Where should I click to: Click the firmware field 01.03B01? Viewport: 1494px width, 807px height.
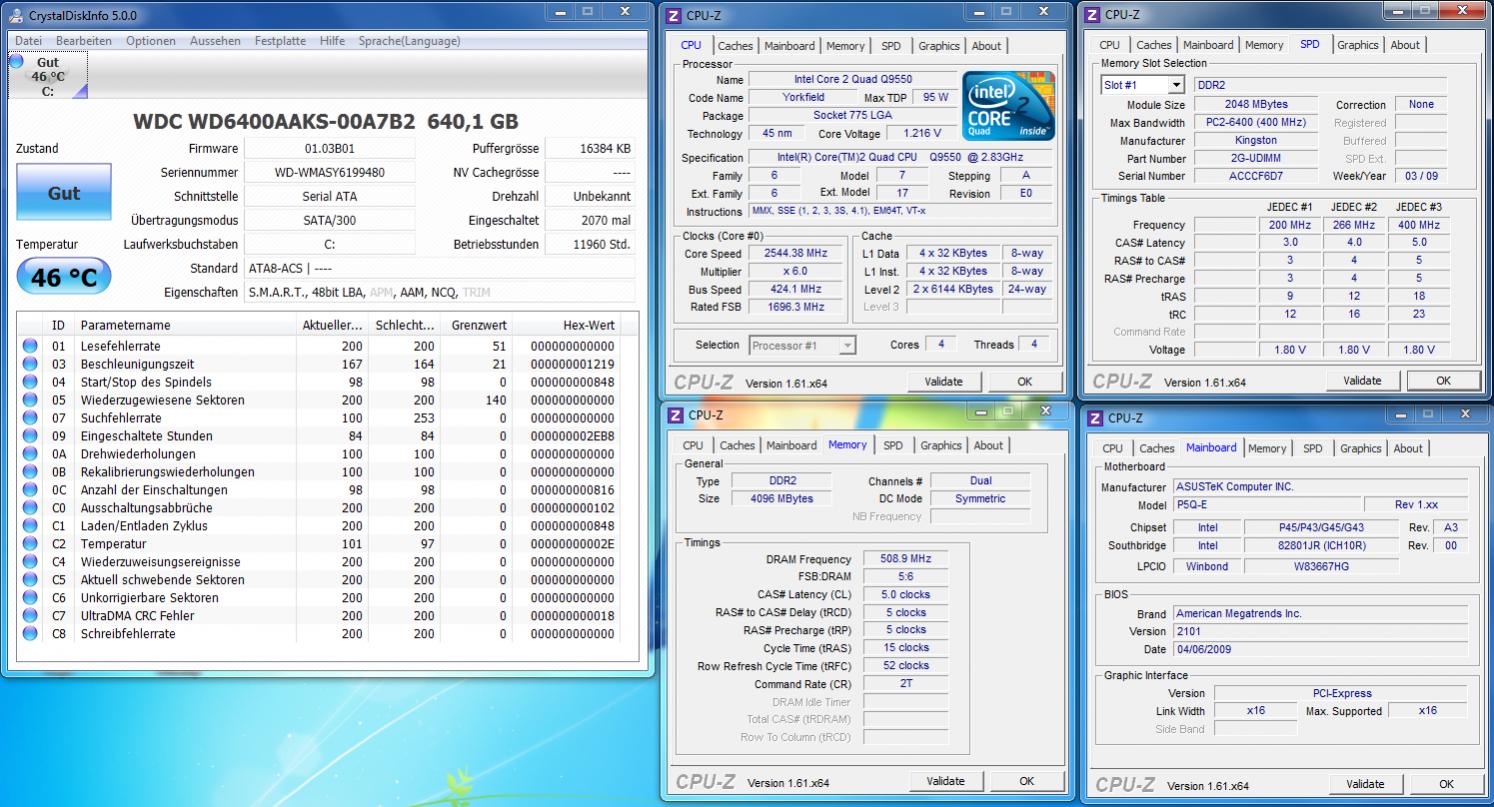[330, 149]
